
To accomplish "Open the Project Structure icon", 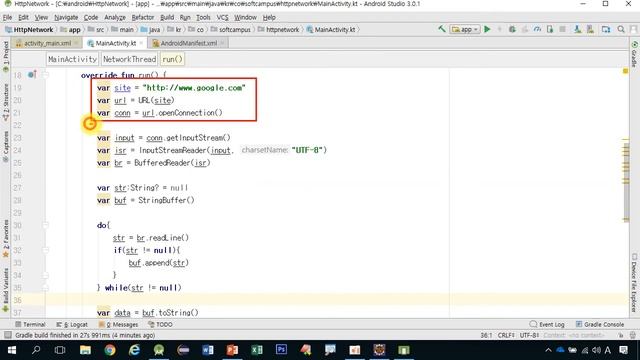I will (x=606, y=29).
